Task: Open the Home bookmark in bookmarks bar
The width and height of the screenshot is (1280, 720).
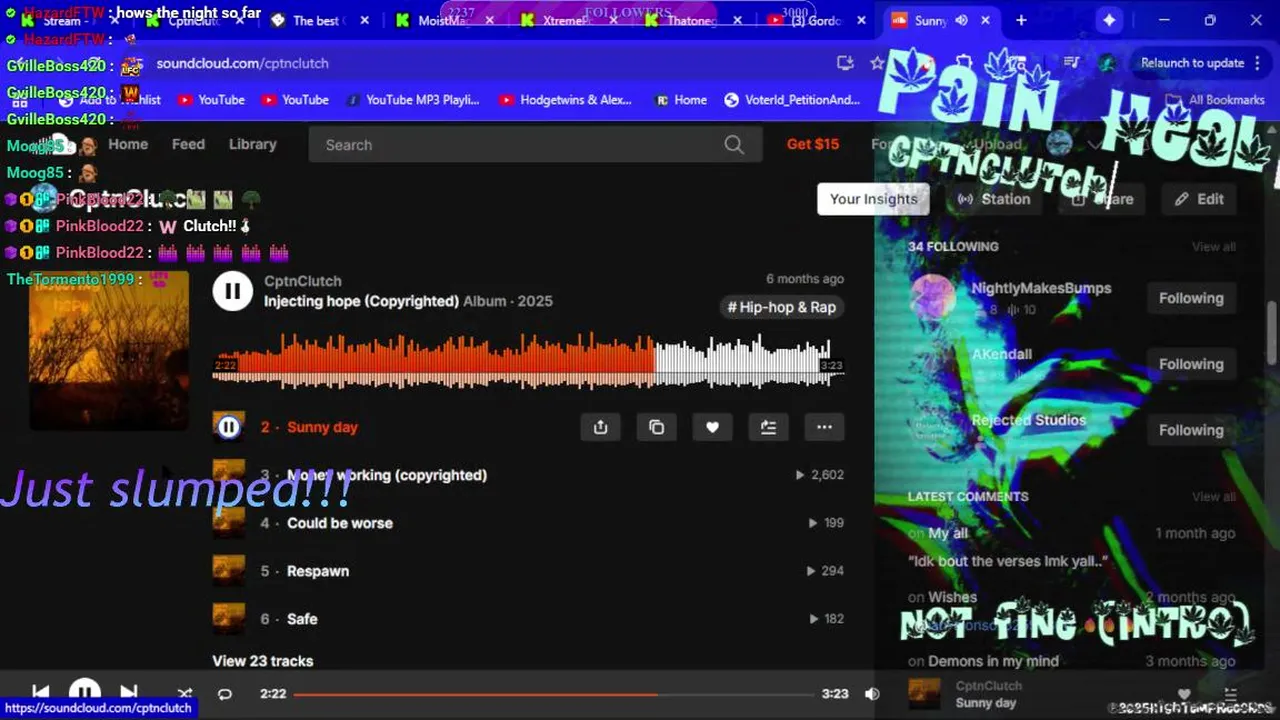Action: click(680, 100)
